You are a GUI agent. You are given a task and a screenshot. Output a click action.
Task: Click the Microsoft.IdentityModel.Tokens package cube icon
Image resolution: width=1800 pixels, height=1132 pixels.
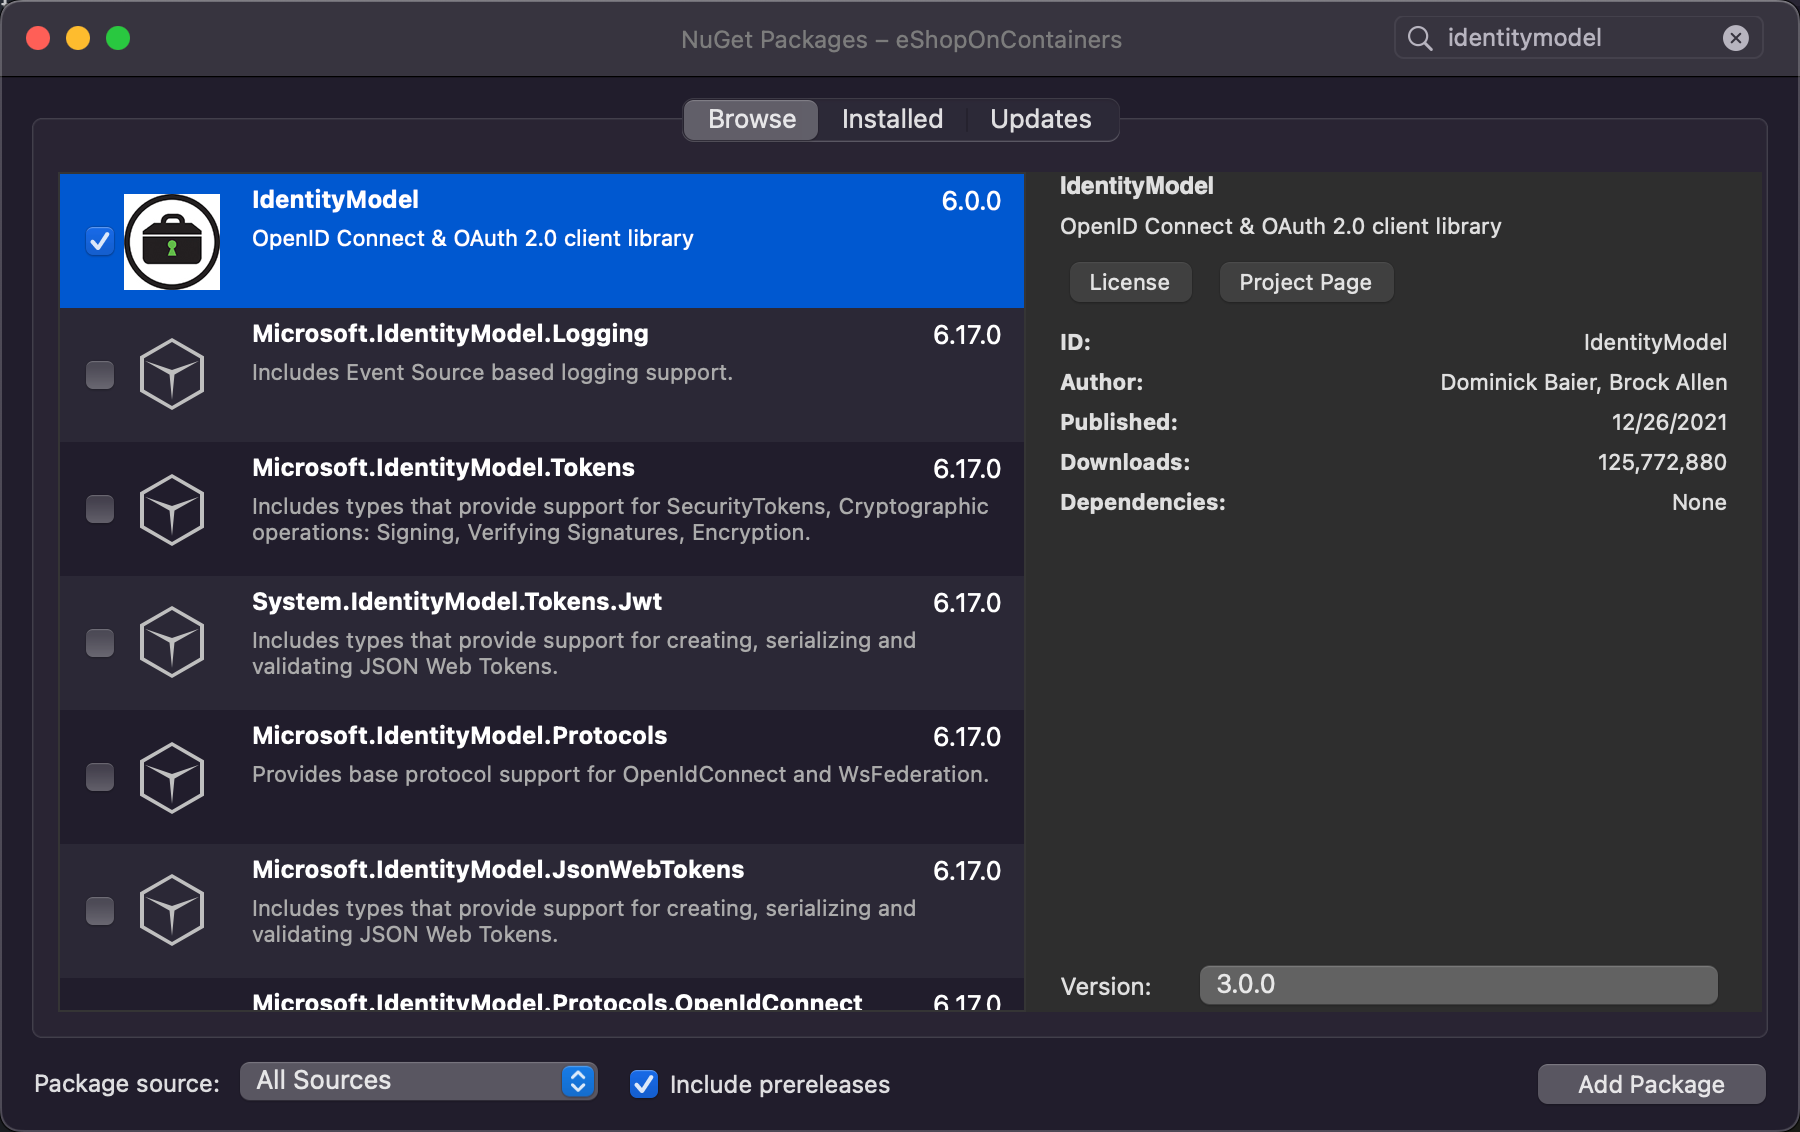[172, 509]
